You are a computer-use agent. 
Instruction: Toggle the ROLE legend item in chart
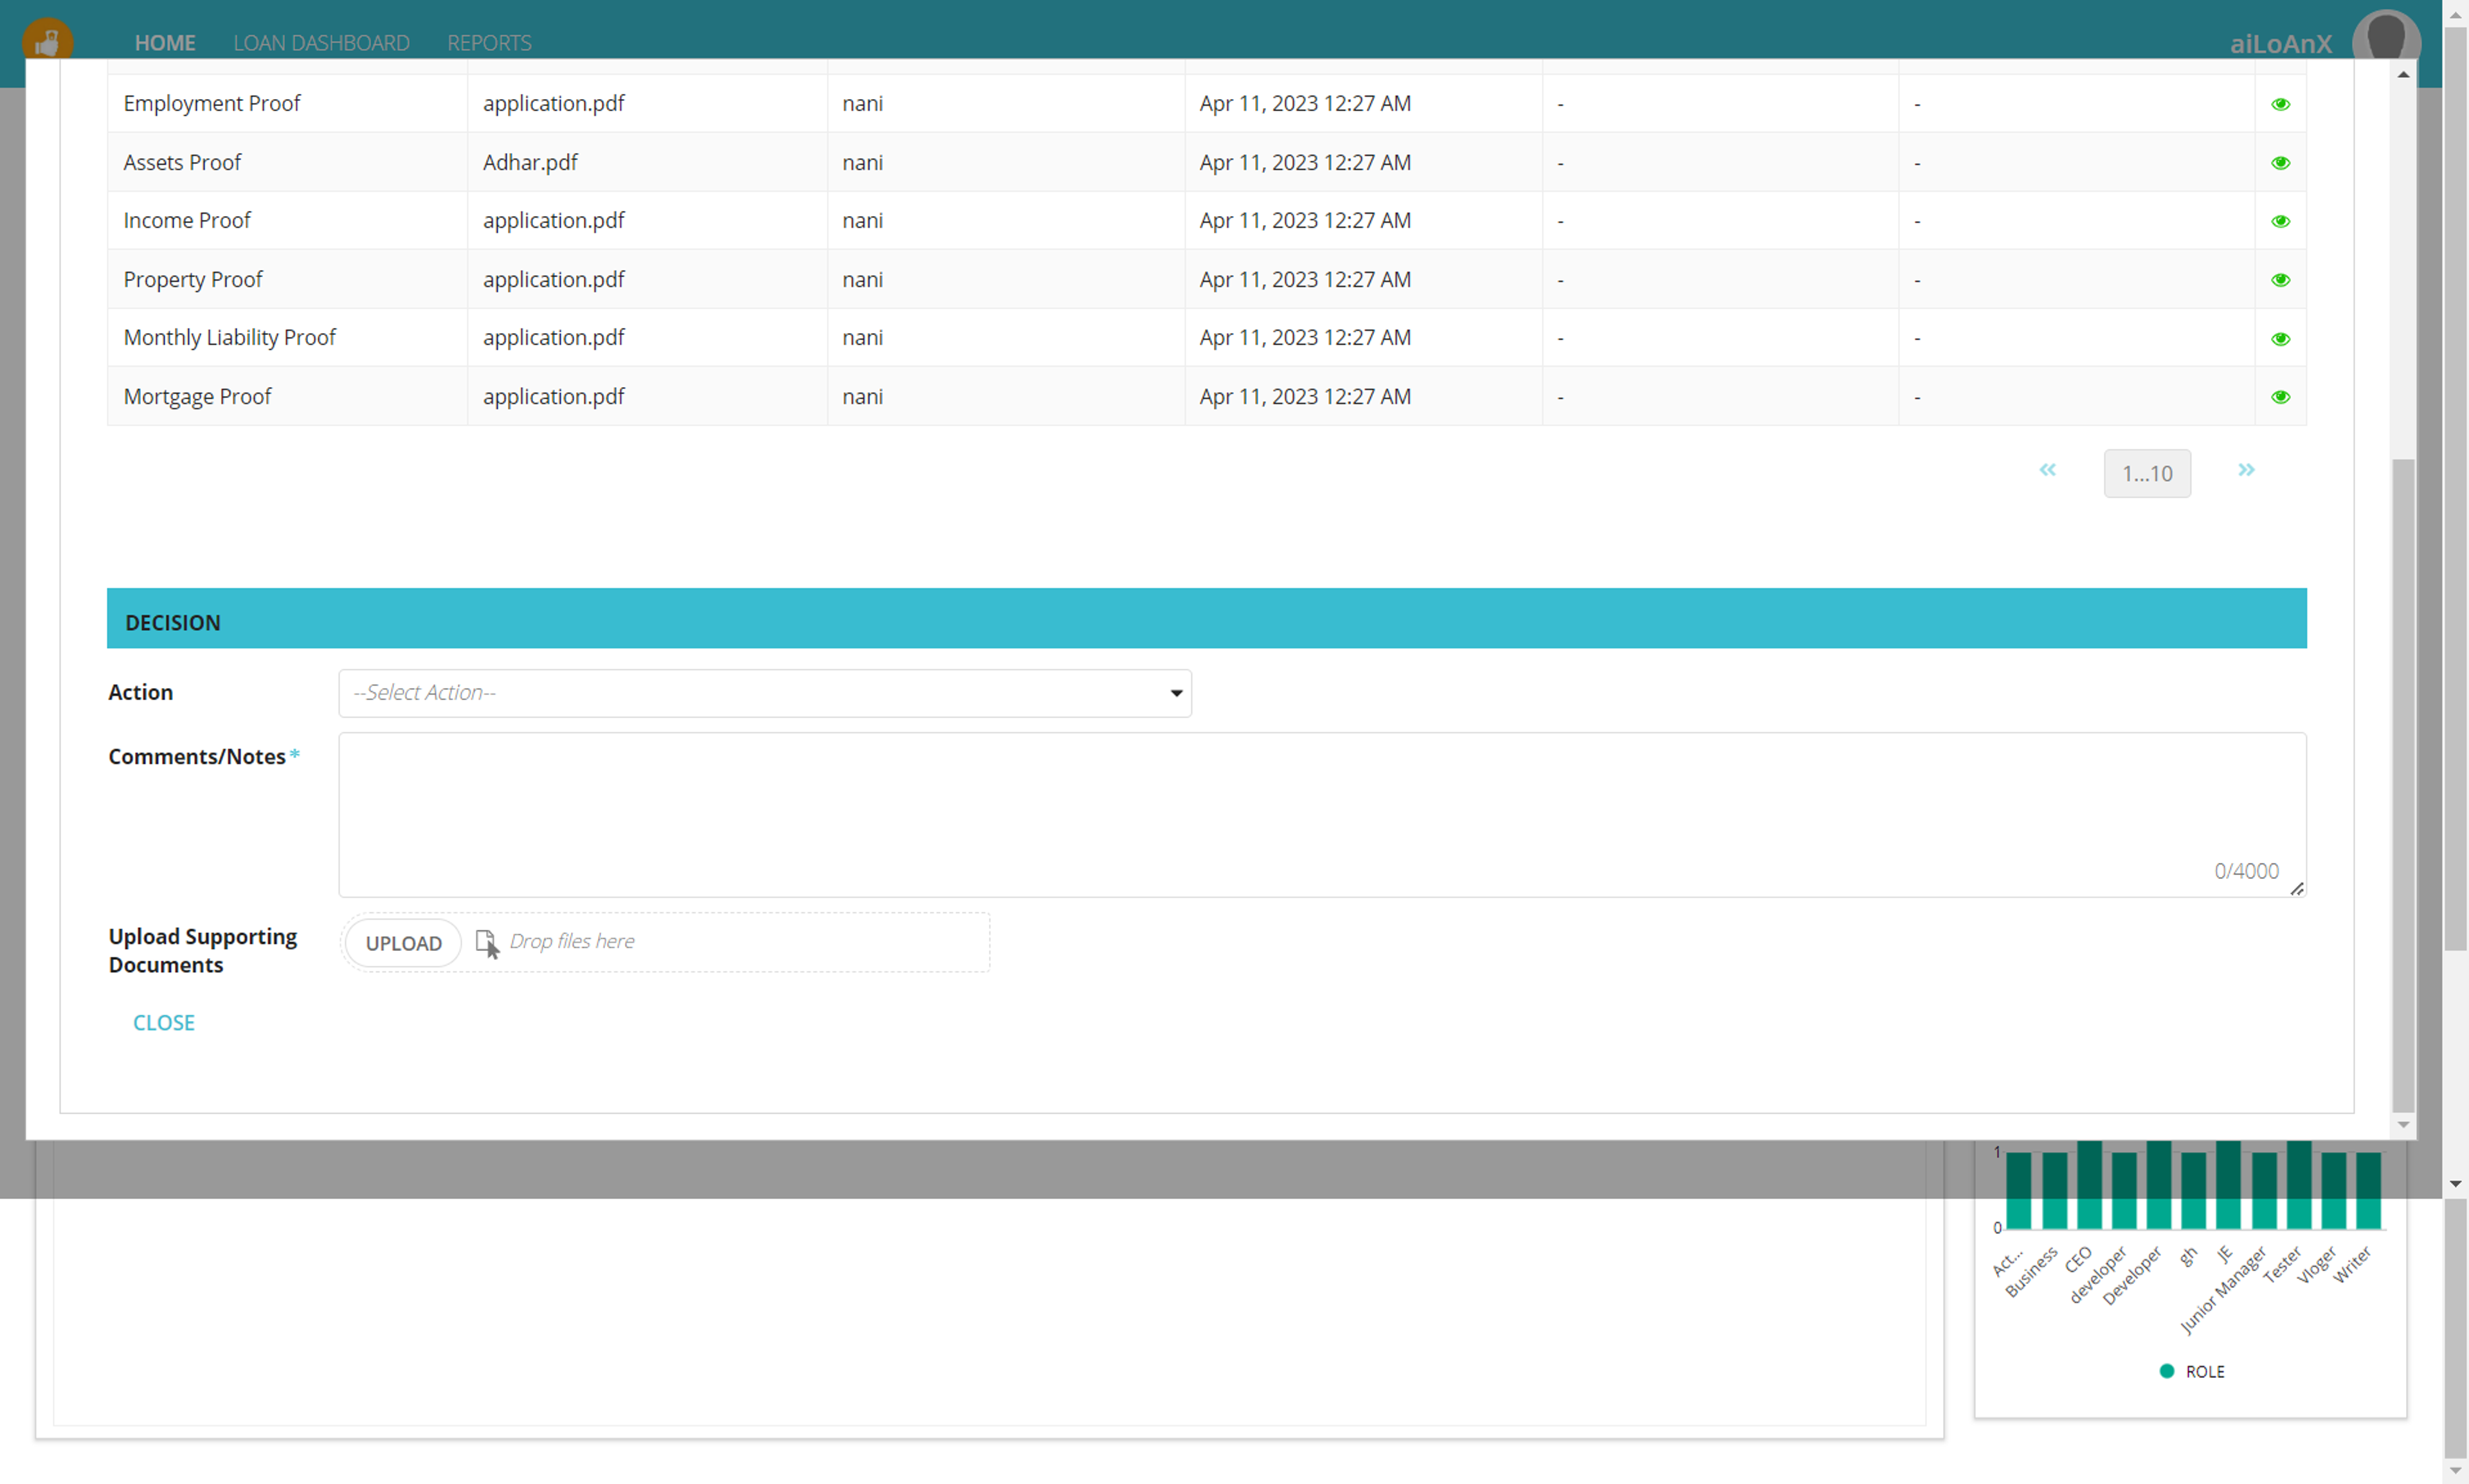pyautogui.click(x=2191, y=1371)
